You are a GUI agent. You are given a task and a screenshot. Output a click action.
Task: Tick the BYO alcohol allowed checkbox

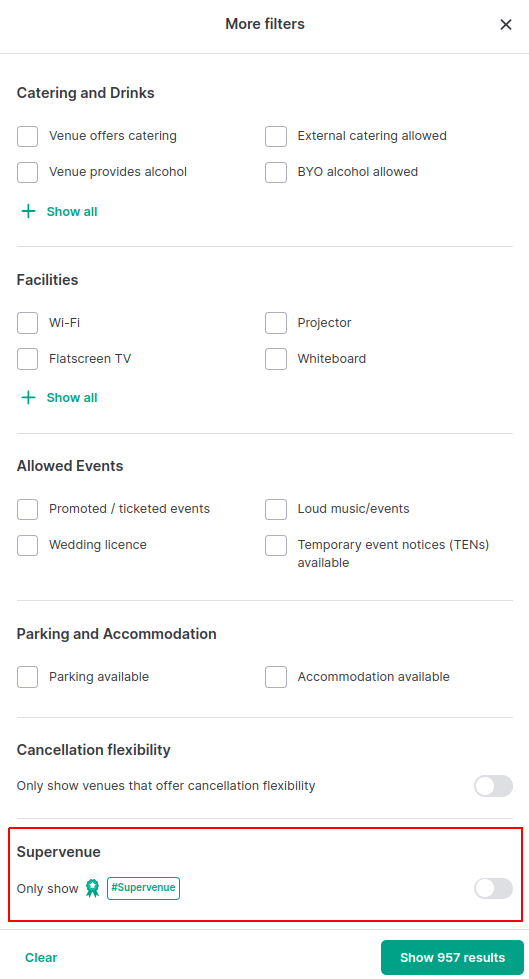tap(276, 172)
